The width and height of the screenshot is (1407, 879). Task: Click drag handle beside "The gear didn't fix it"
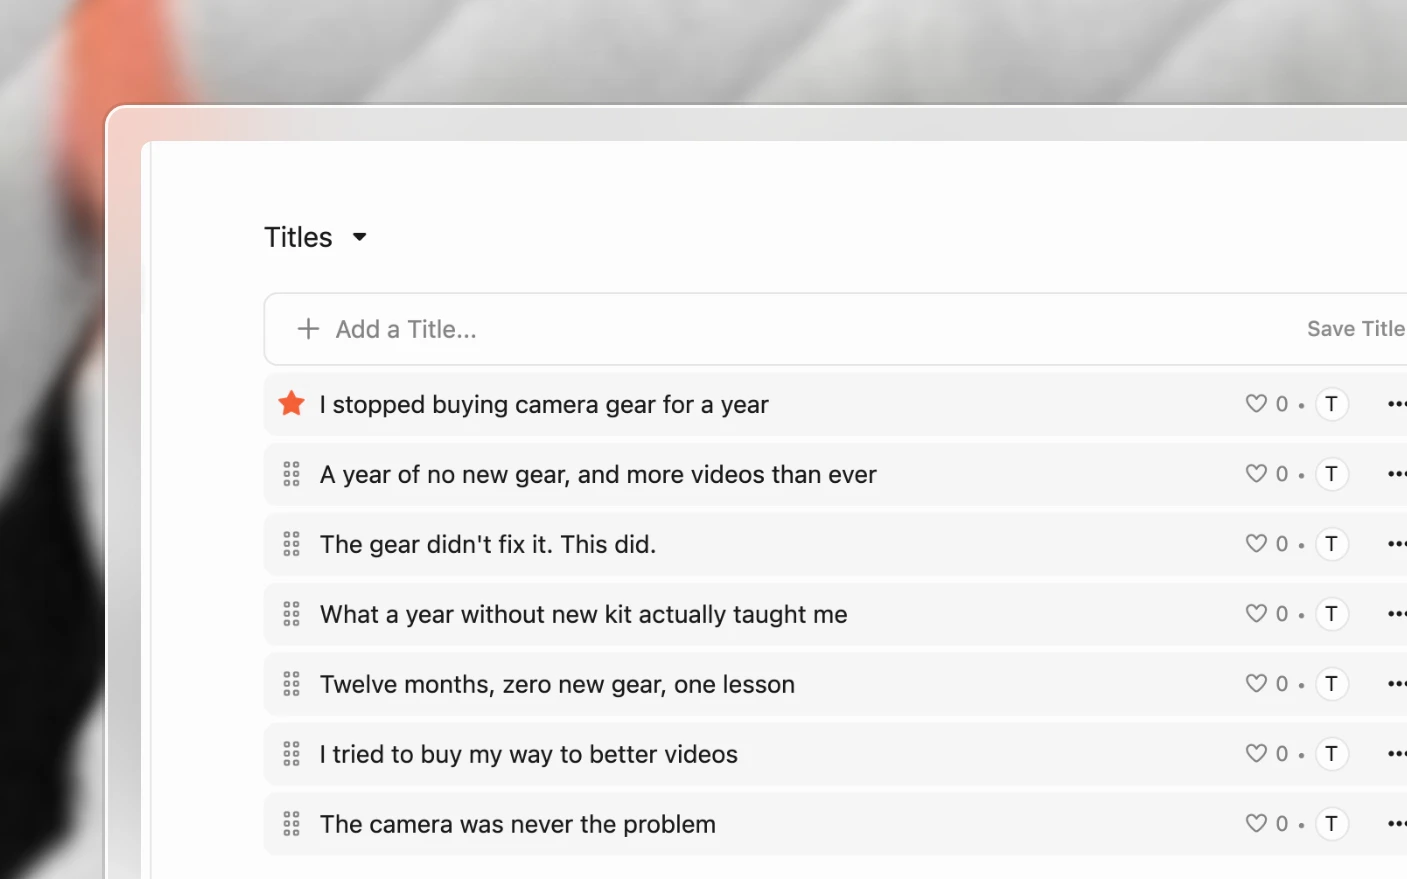pos(291,544)
